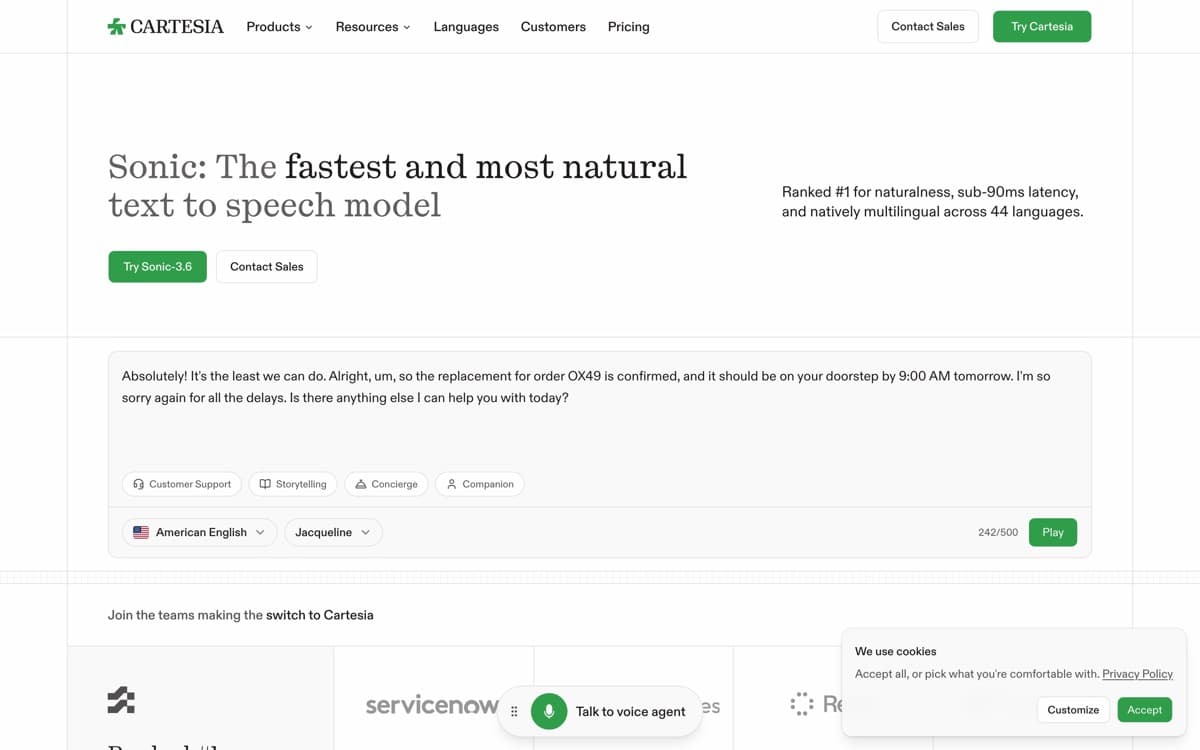Grab the voice agent widget drag handle
Viewport: 1200px width, 750px height.
(514, 712)
